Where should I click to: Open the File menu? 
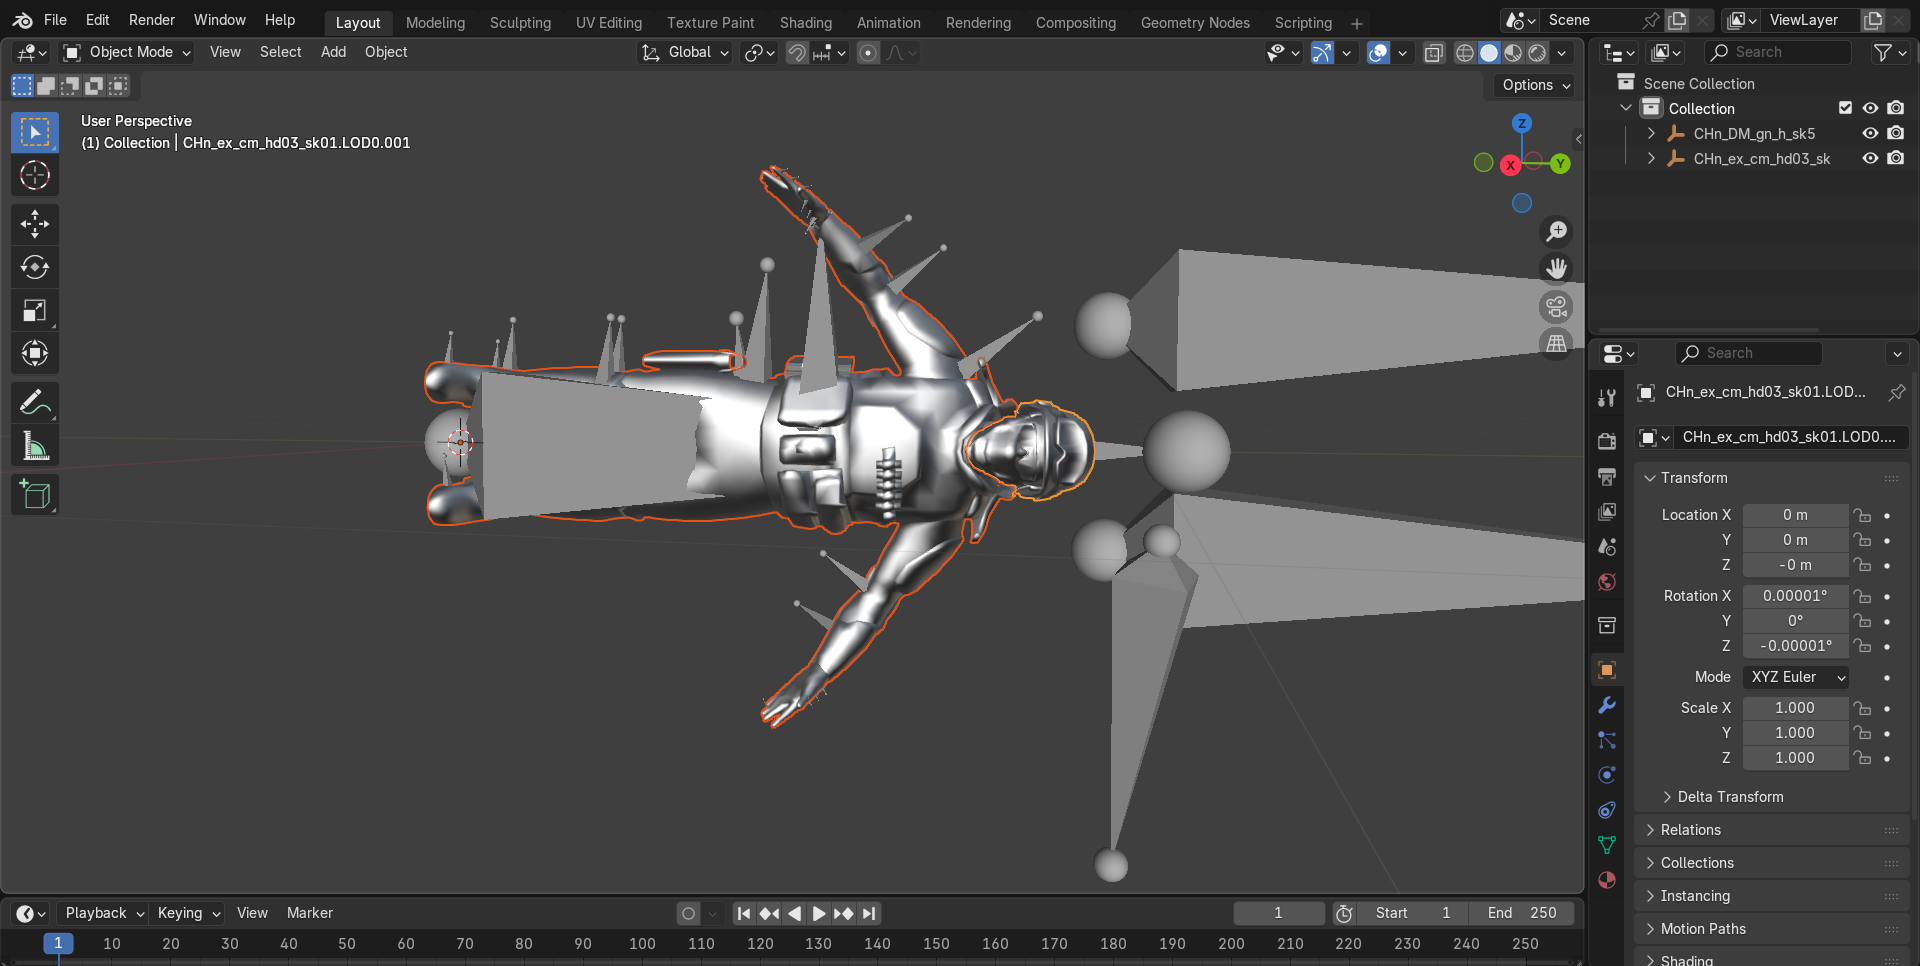coord(56,20)
